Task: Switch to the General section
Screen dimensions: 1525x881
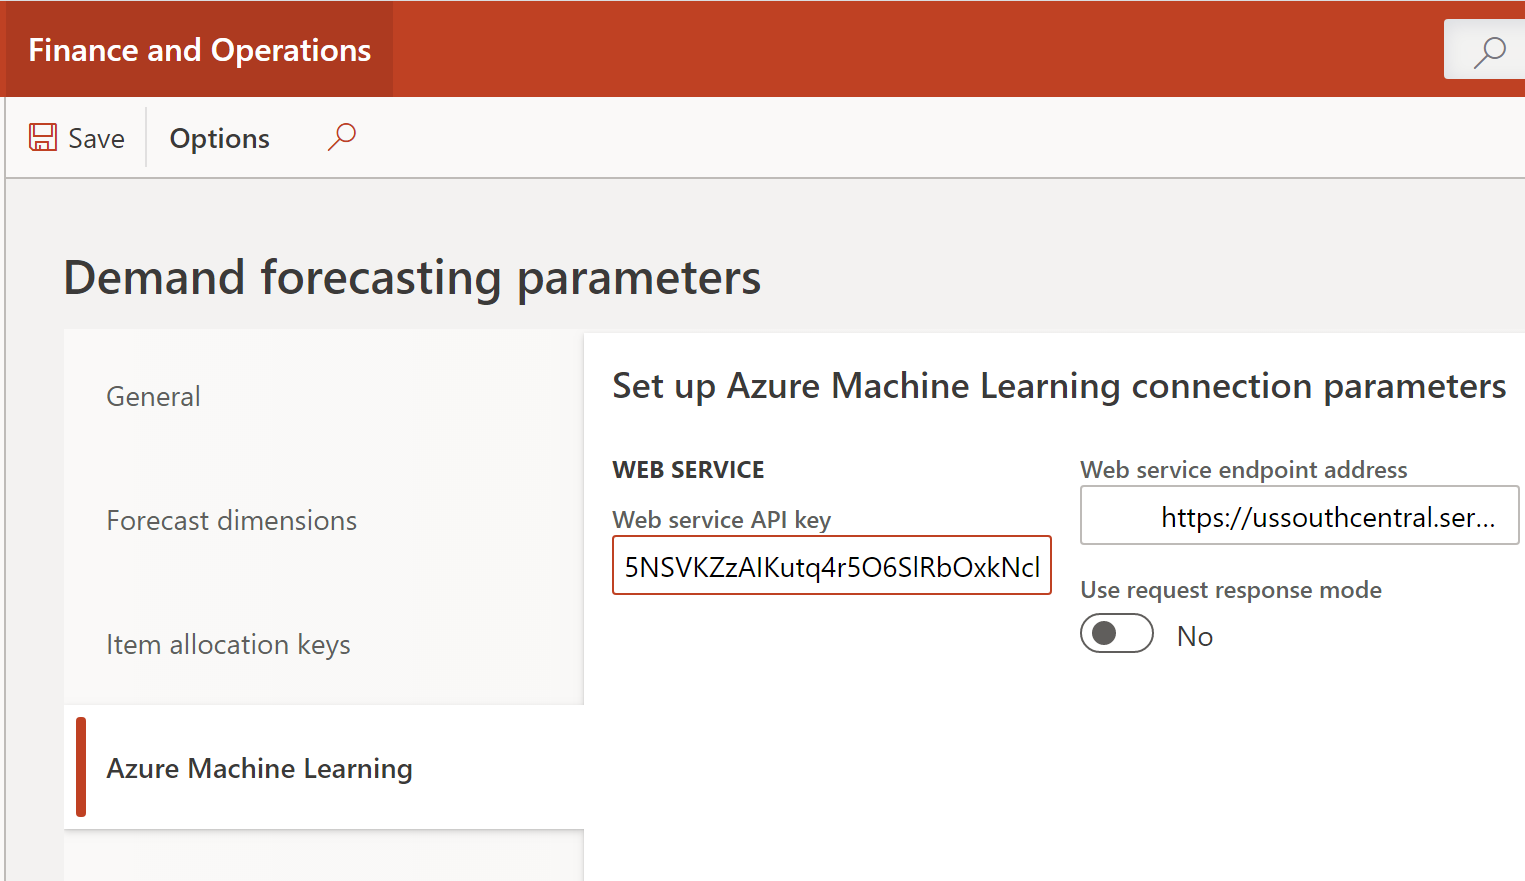Action: pos(153,396)
